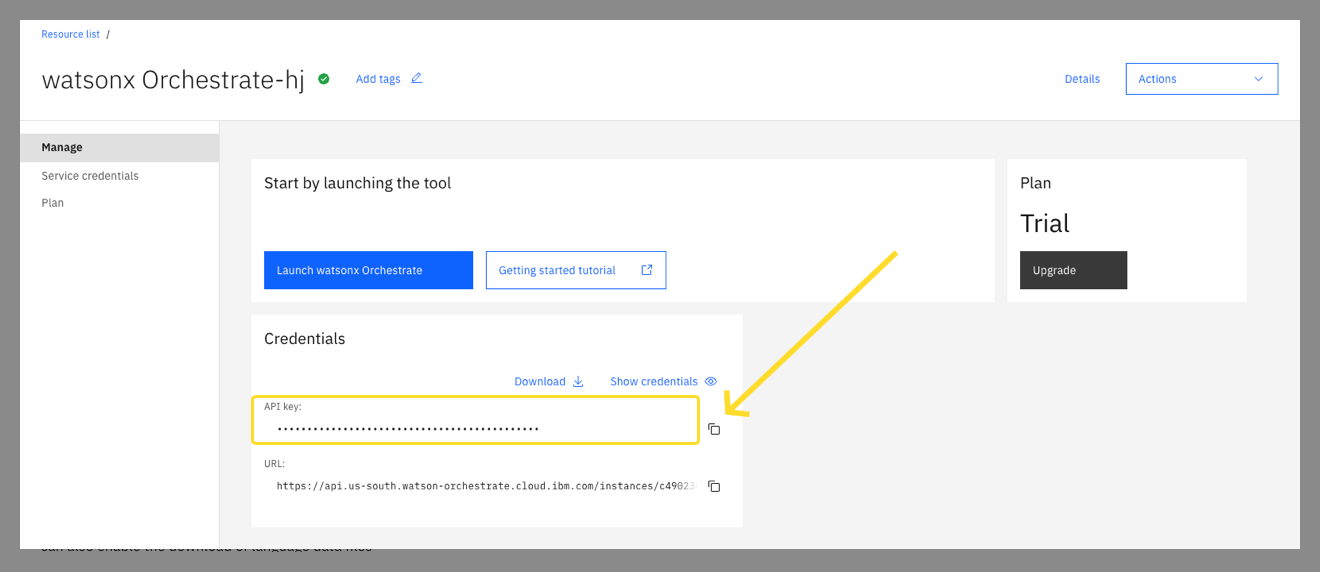Image resolution: width=1320 pixels, height=572 pixels.
Task: Click the Add tags link
Action: 378,79
